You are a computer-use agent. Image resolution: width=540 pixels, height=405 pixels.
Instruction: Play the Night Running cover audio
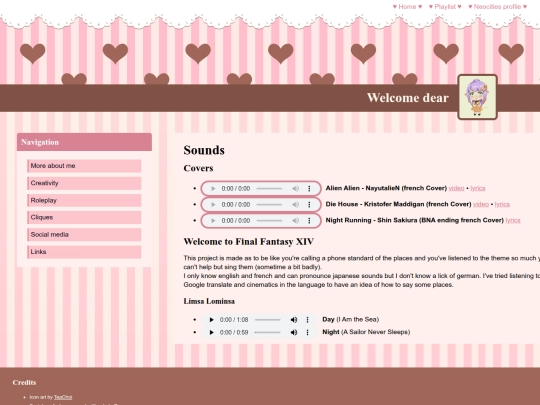click(x=213, y=221)
